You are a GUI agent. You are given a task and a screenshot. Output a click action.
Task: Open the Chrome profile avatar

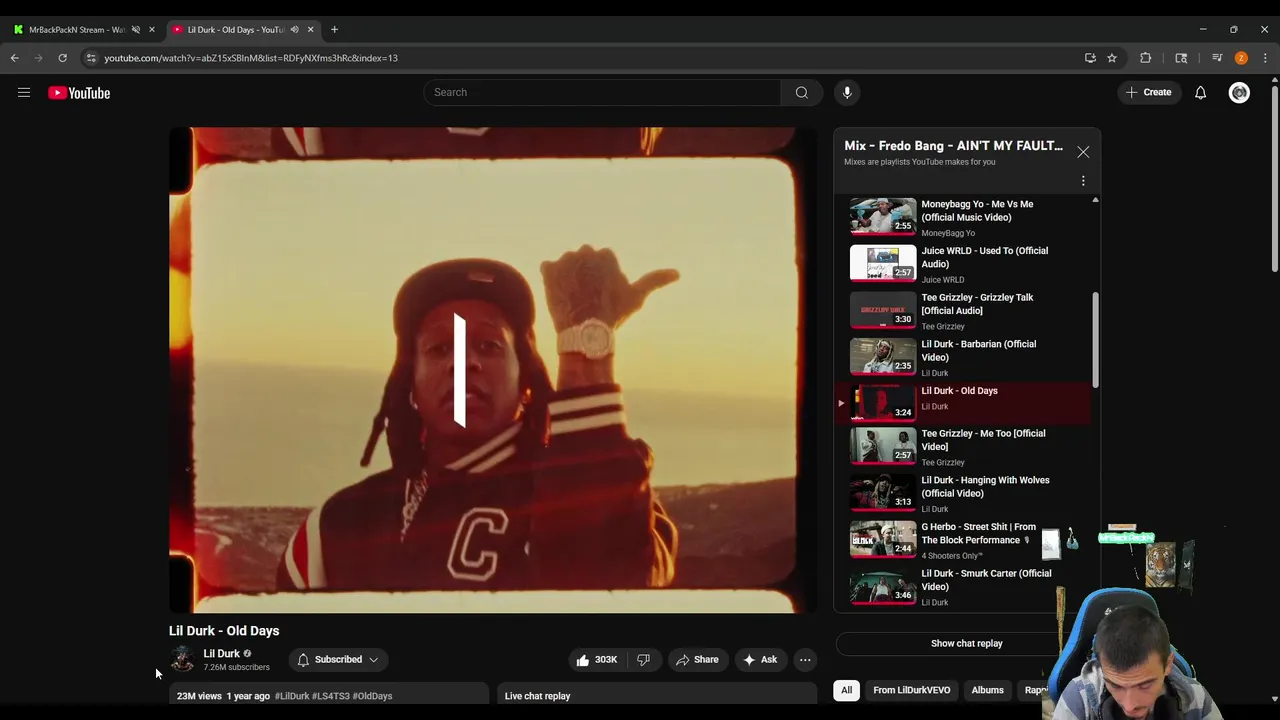tap(1241, 58)
